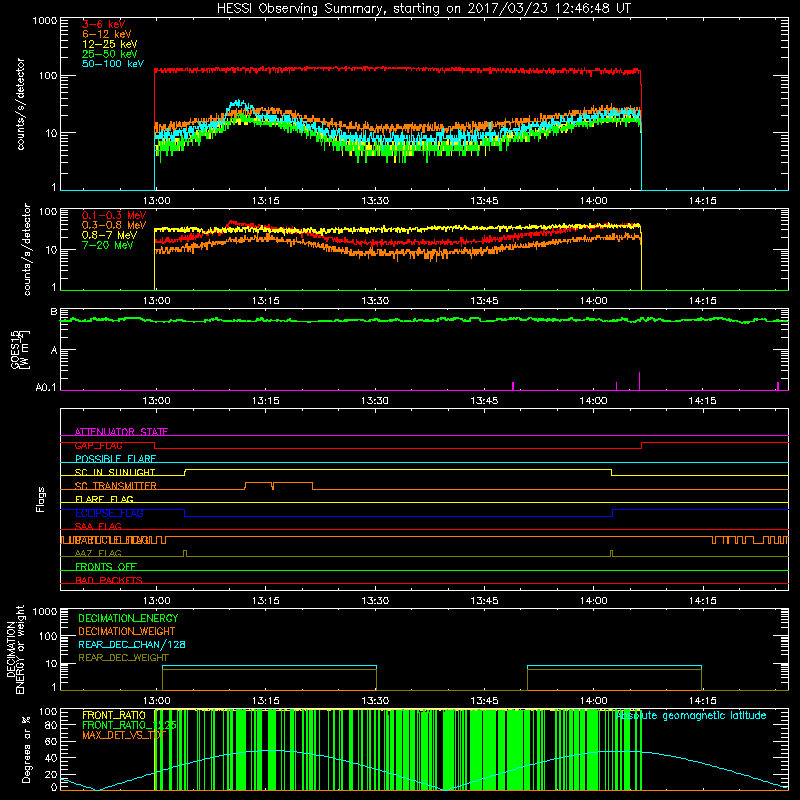Click the POSSIBLE_FLARE flag label
Viewport: 800px width, 800px height.
tap(115, 459)
